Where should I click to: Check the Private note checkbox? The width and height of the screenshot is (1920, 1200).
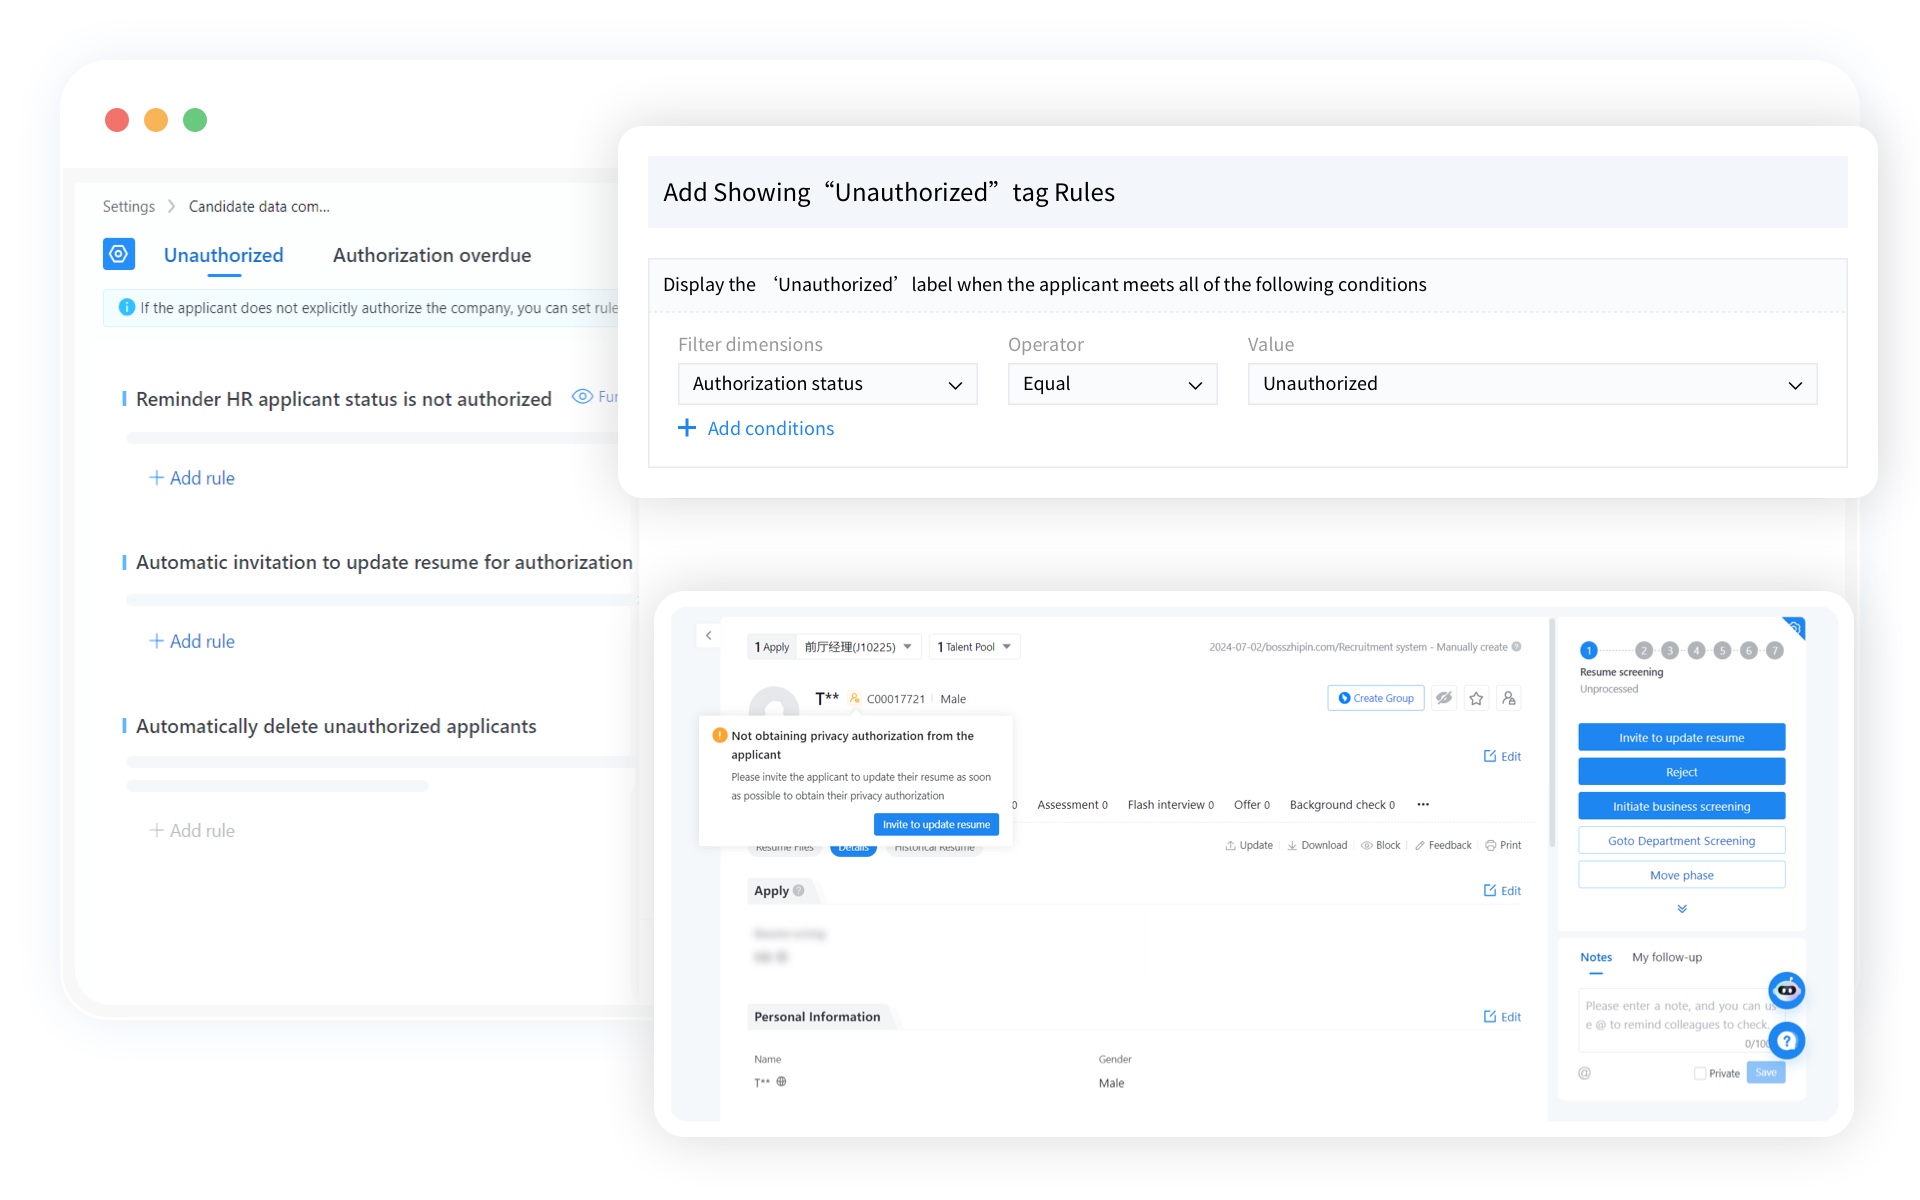[1699, 1073]
